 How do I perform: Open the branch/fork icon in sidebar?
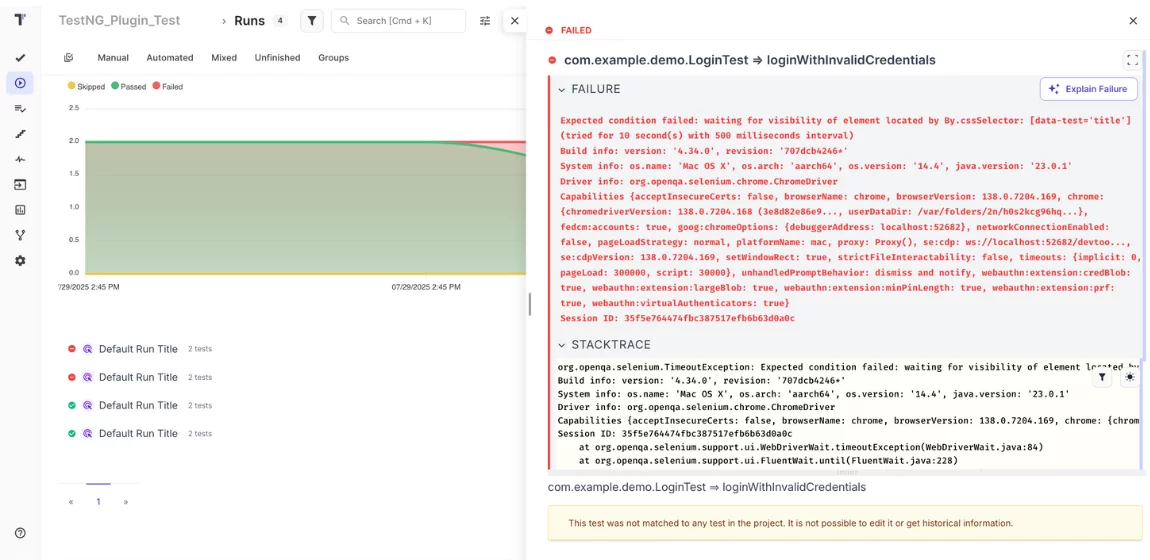(20, 235)
